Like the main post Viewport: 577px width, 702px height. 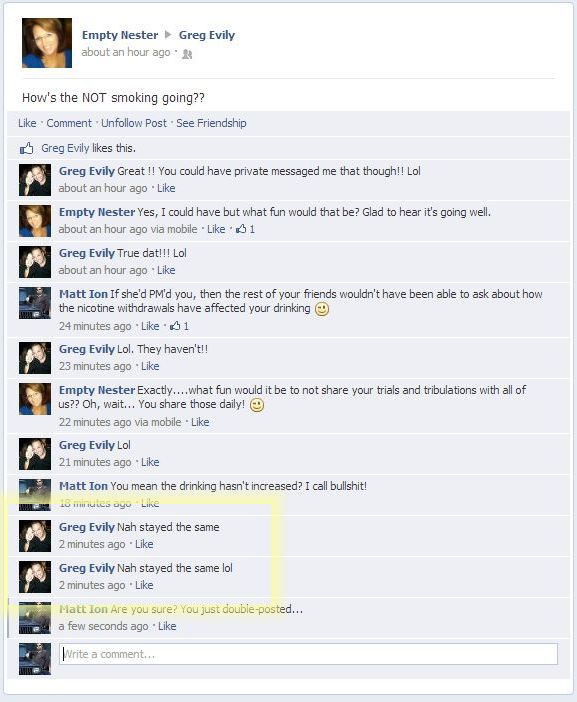[x=27, y=123]
